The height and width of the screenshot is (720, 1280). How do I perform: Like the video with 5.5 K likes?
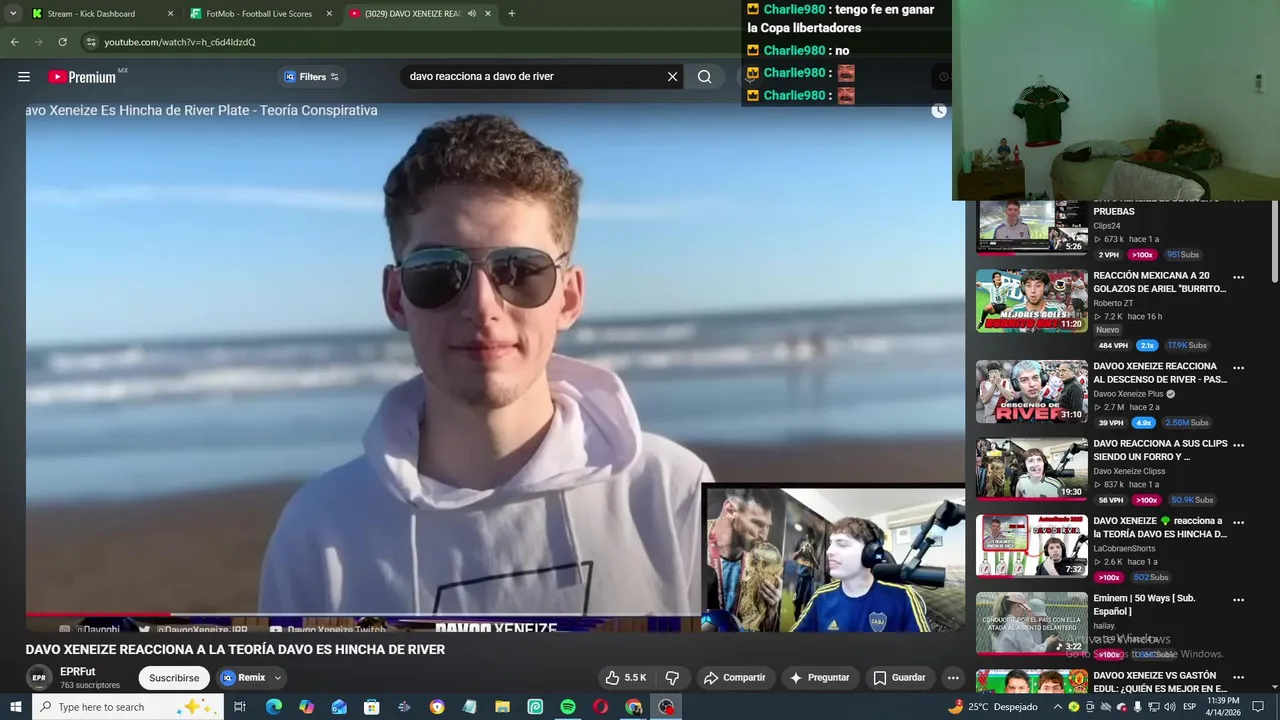click(x=626, y=678)
